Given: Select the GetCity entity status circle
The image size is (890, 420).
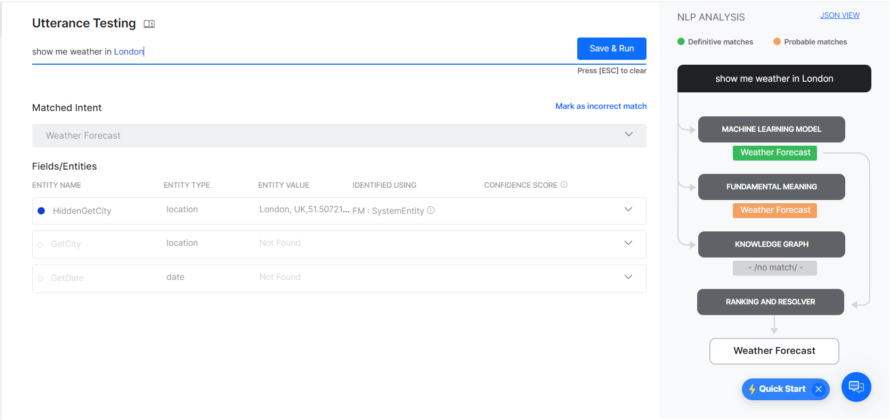Looking at the screenshot, I should point(41,244).
